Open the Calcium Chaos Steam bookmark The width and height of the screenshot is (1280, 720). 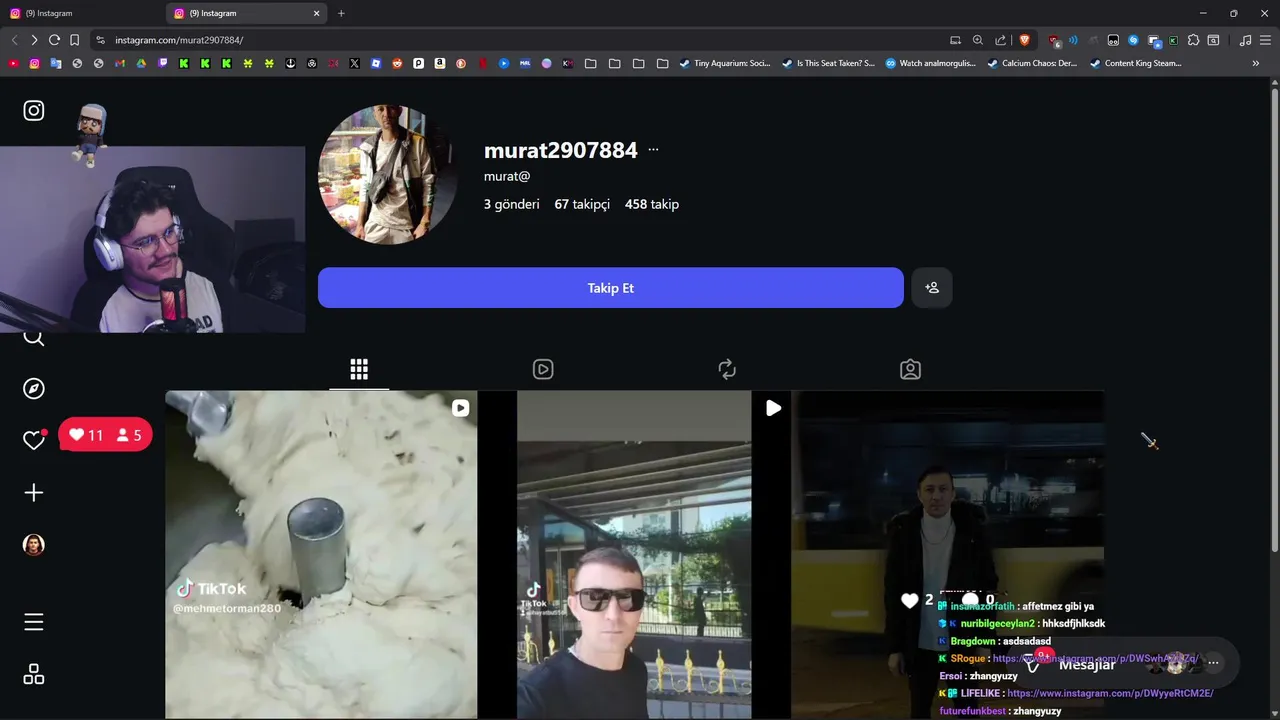[1032, 63]
